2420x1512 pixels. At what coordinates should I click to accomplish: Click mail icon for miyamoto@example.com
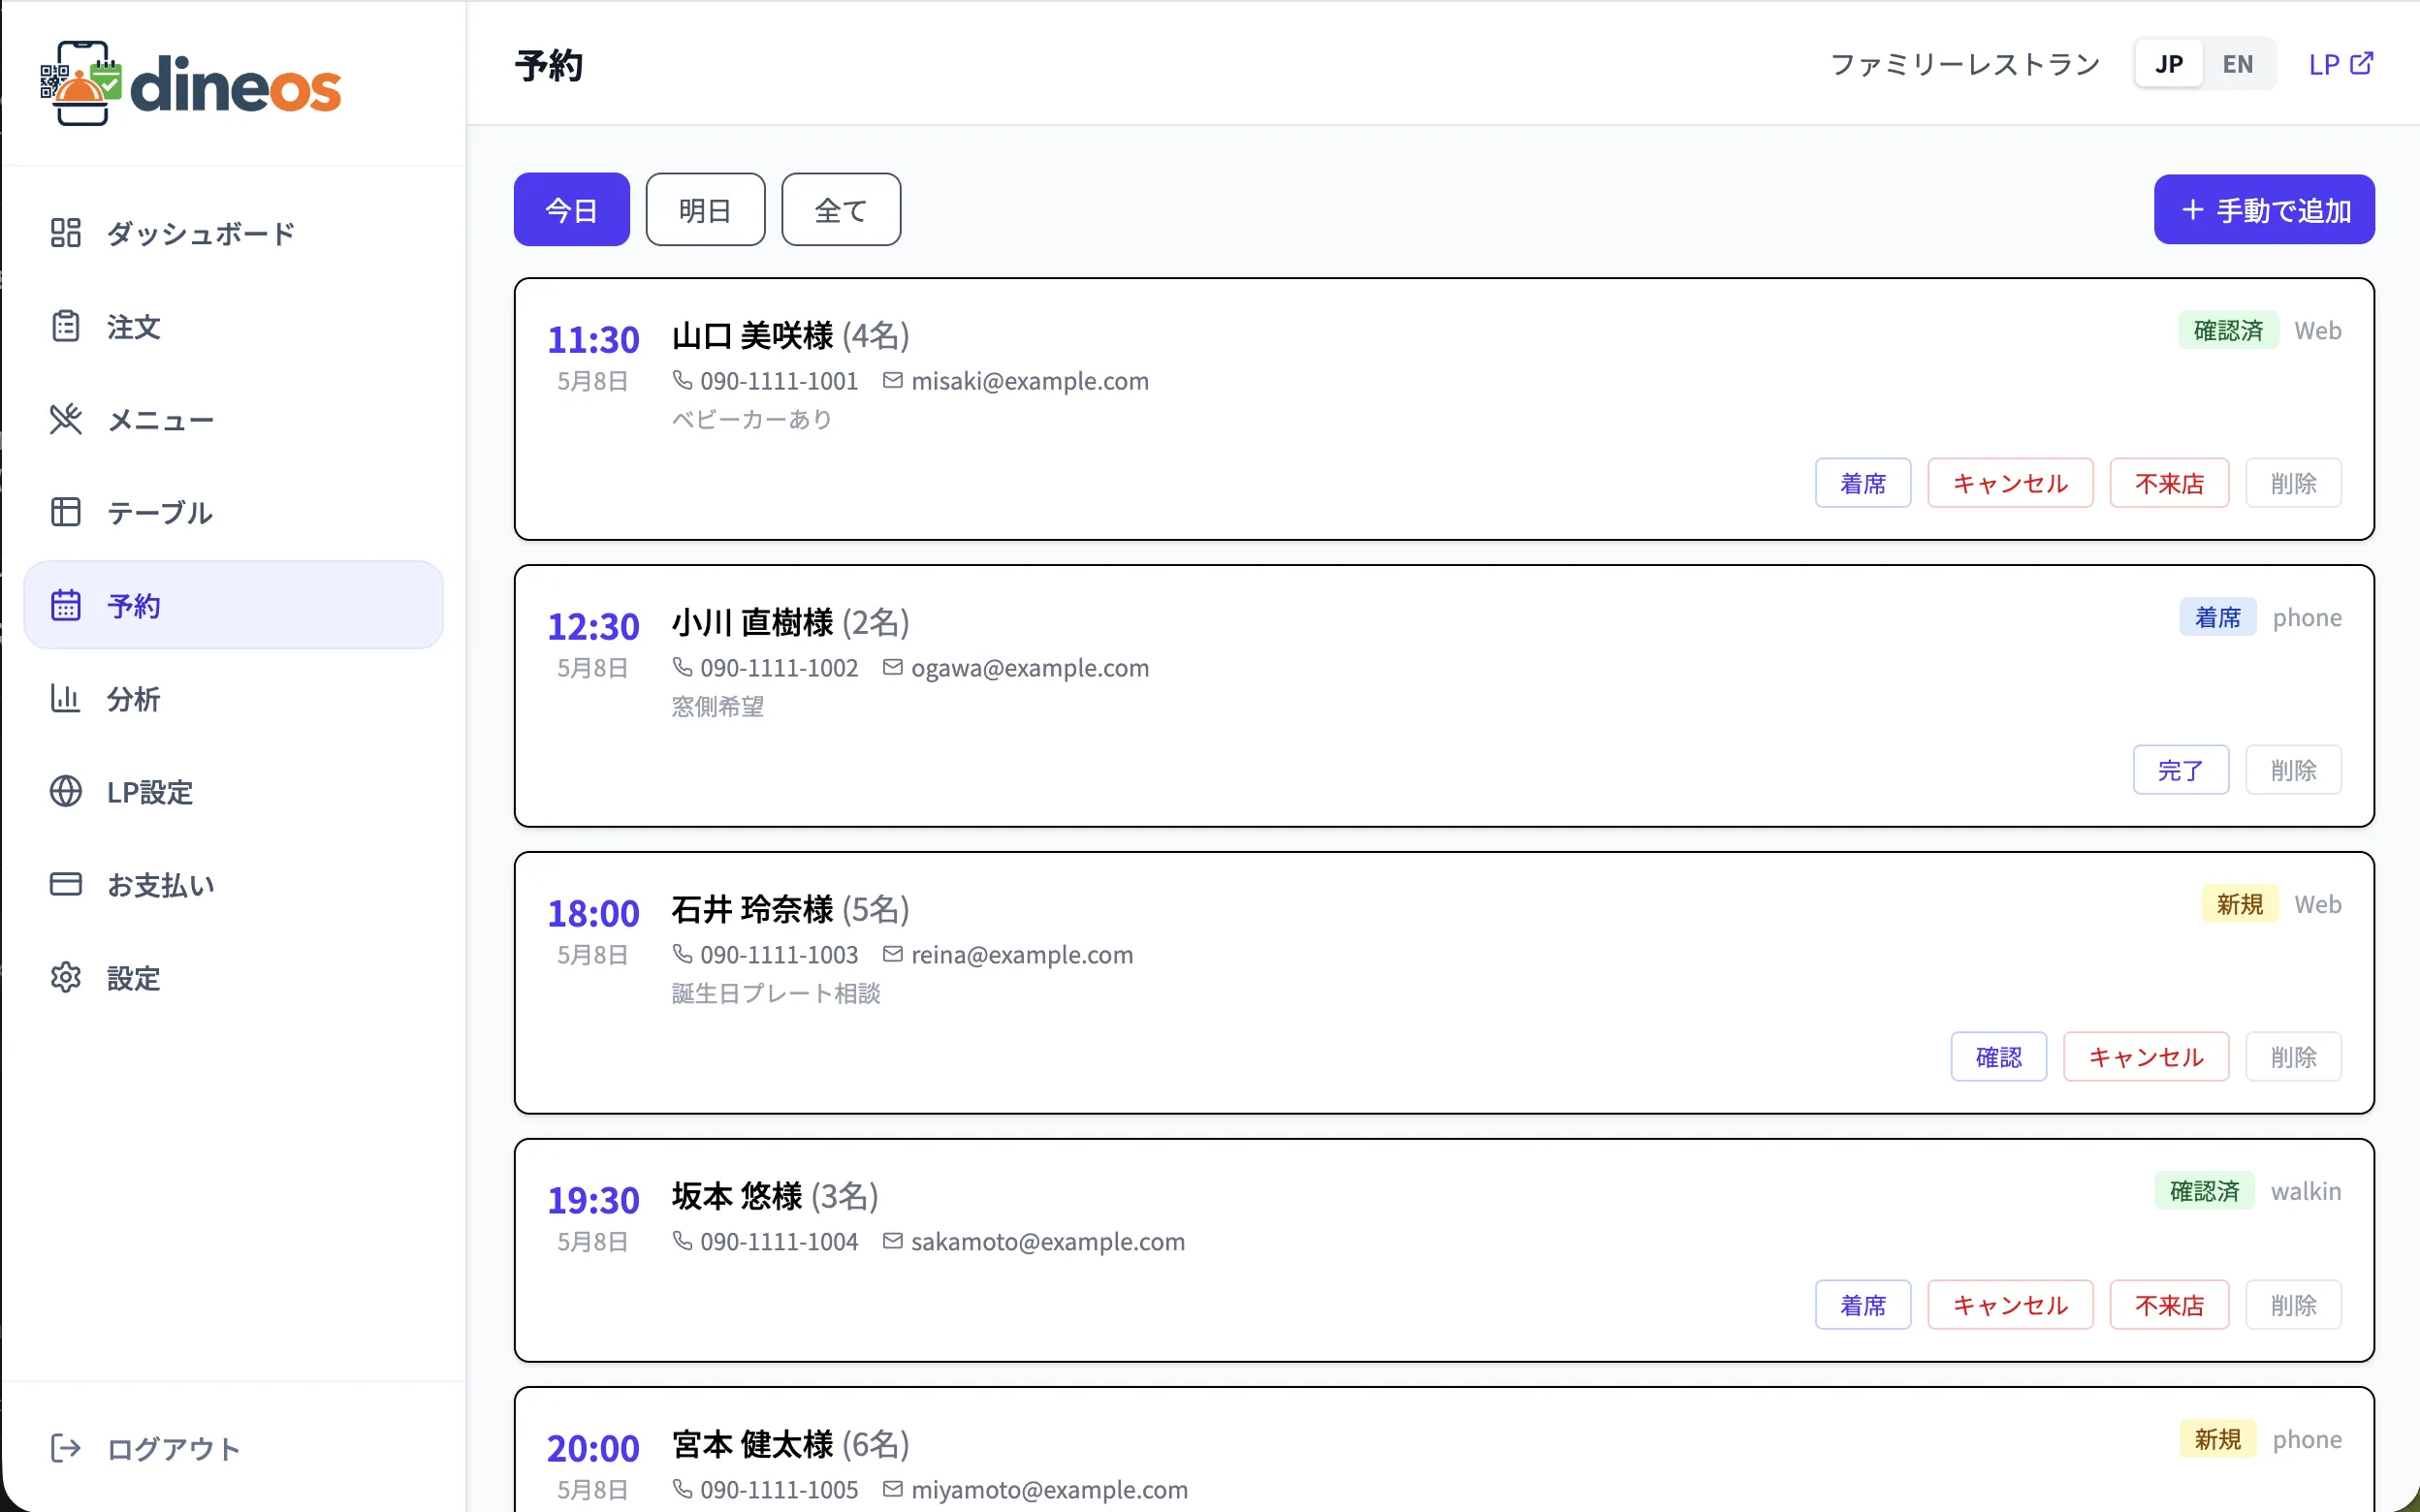point(893,1489)
